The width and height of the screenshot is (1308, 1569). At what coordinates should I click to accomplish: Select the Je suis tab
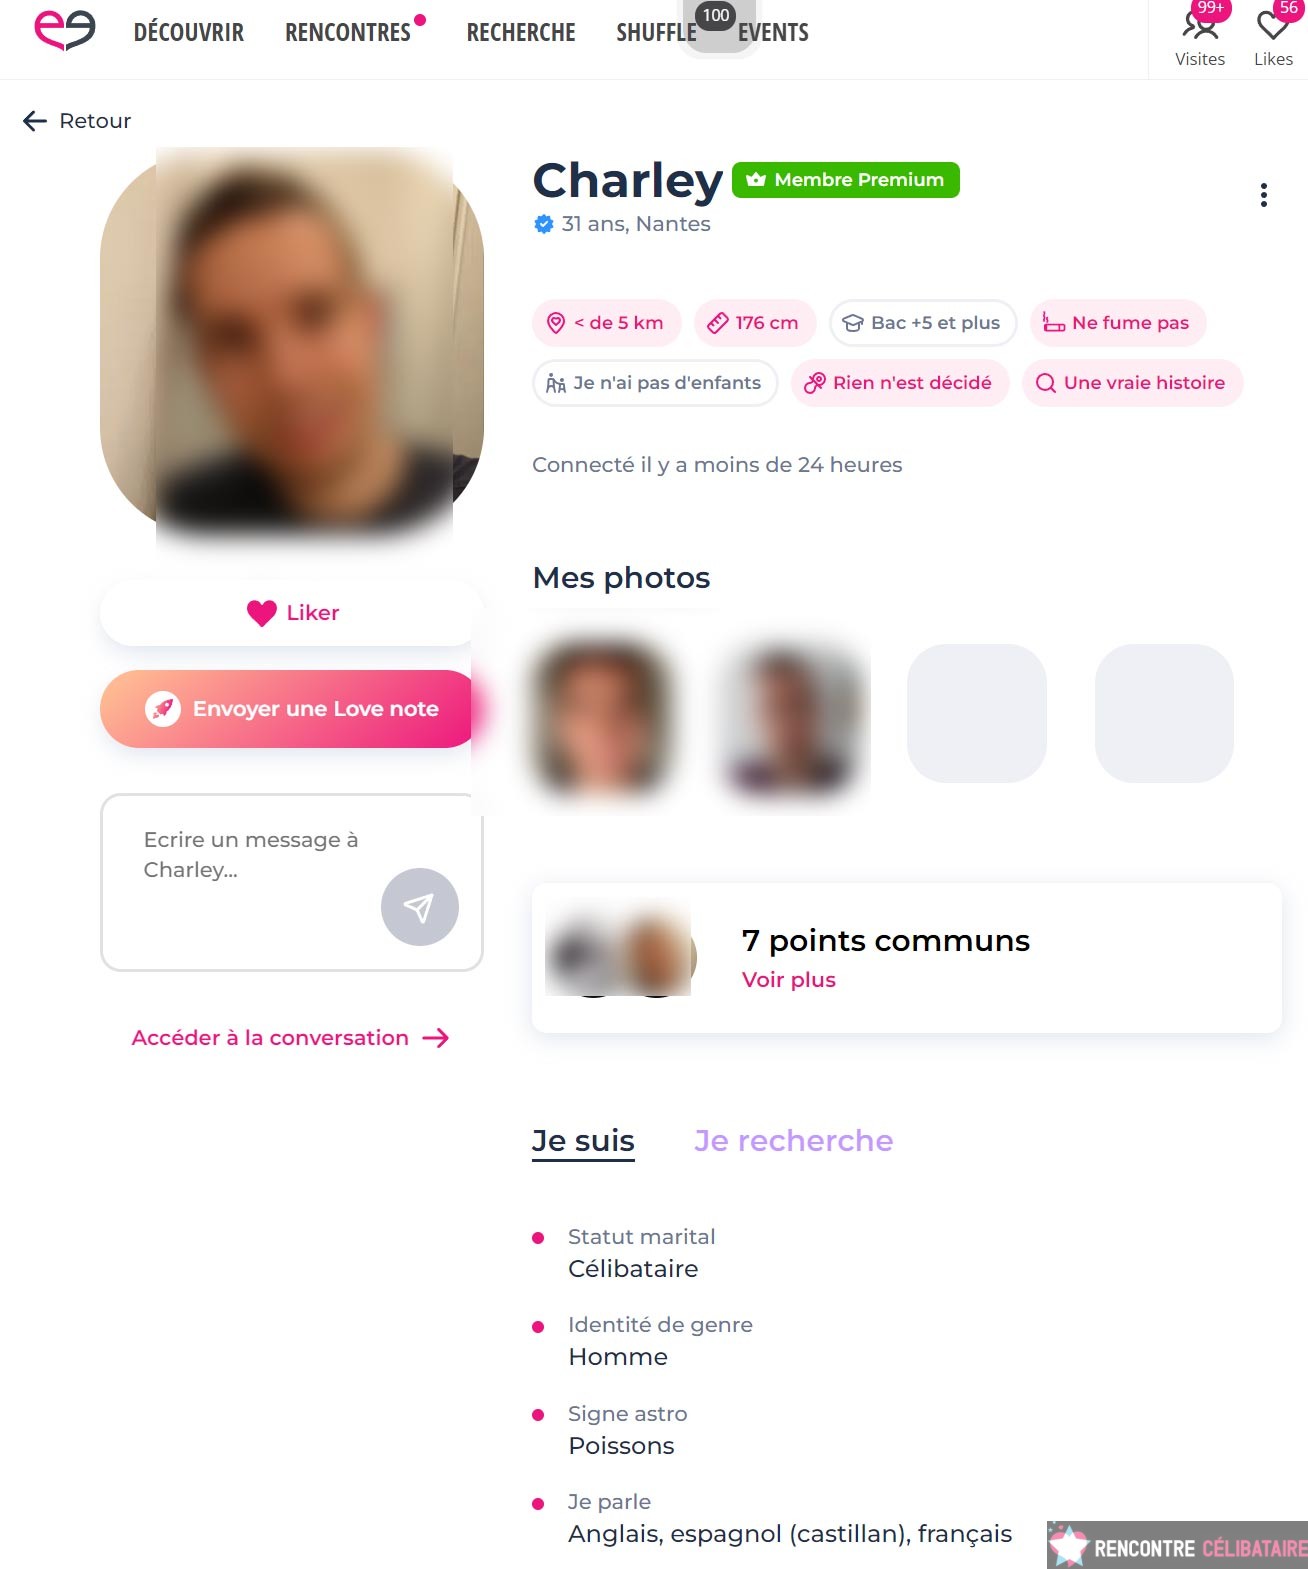[583, 1141]
